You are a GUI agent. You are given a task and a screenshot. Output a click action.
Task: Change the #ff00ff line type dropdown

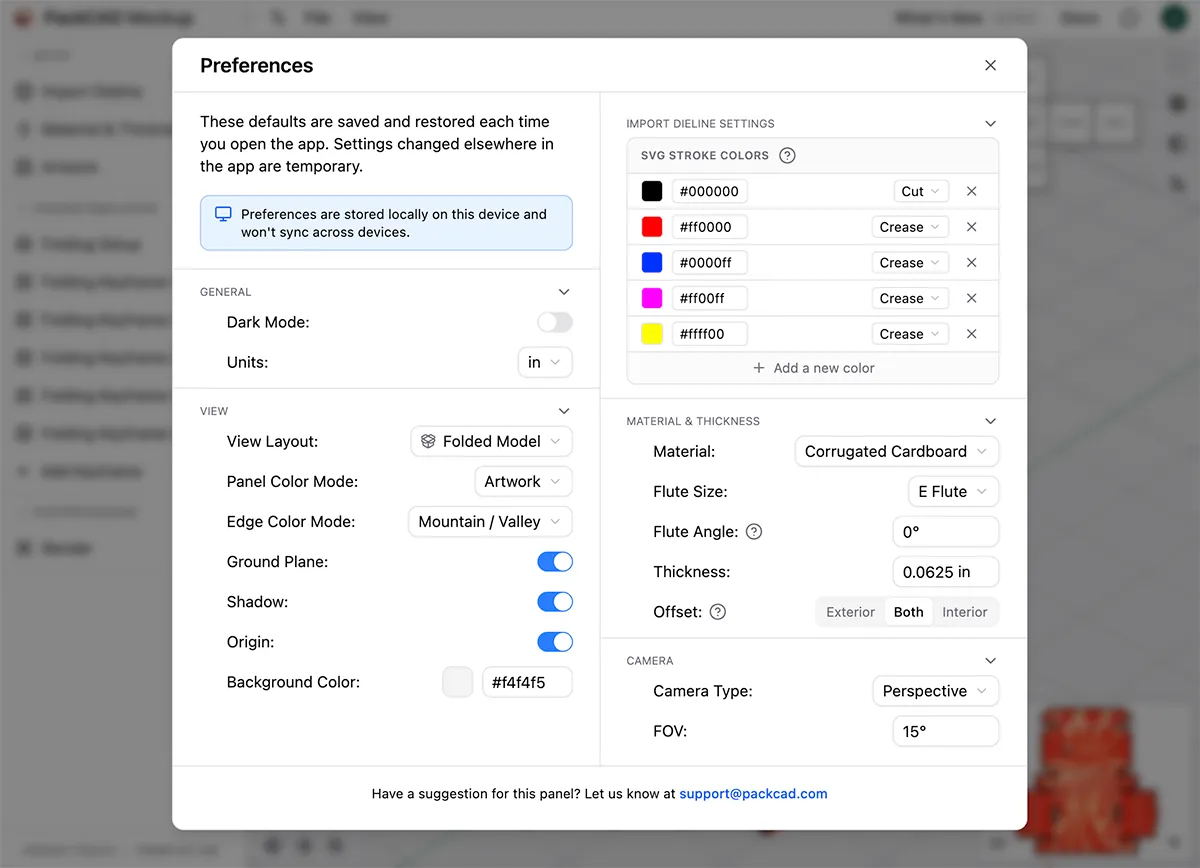910,298
